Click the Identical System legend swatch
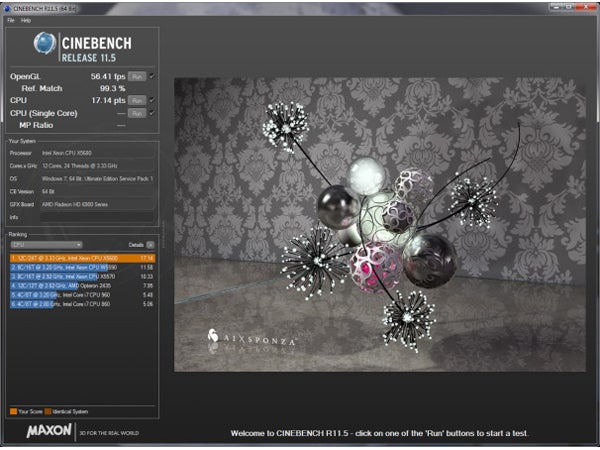This screenshot has width=600, height=450. (48, 412)
